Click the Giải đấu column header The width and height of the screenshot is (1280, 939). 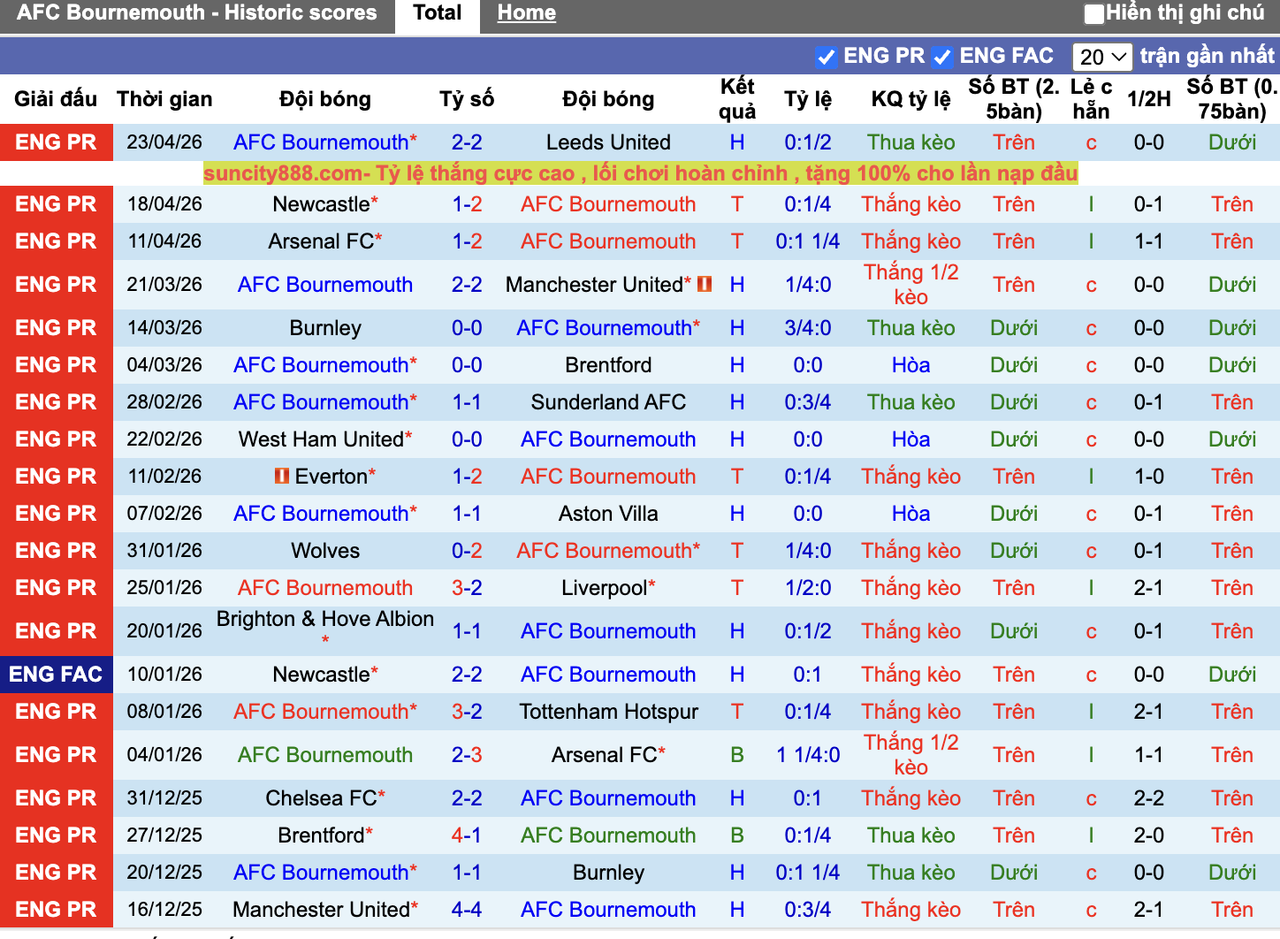pos(56,99)
